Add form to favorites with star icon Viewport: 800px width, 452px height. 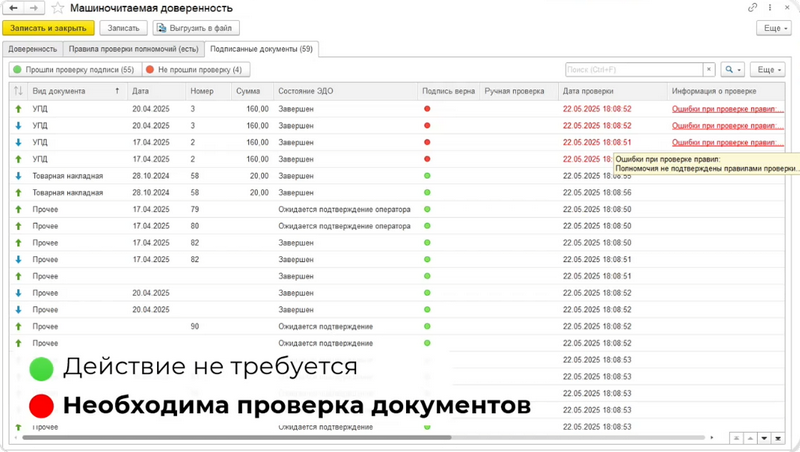pos(58,8)
